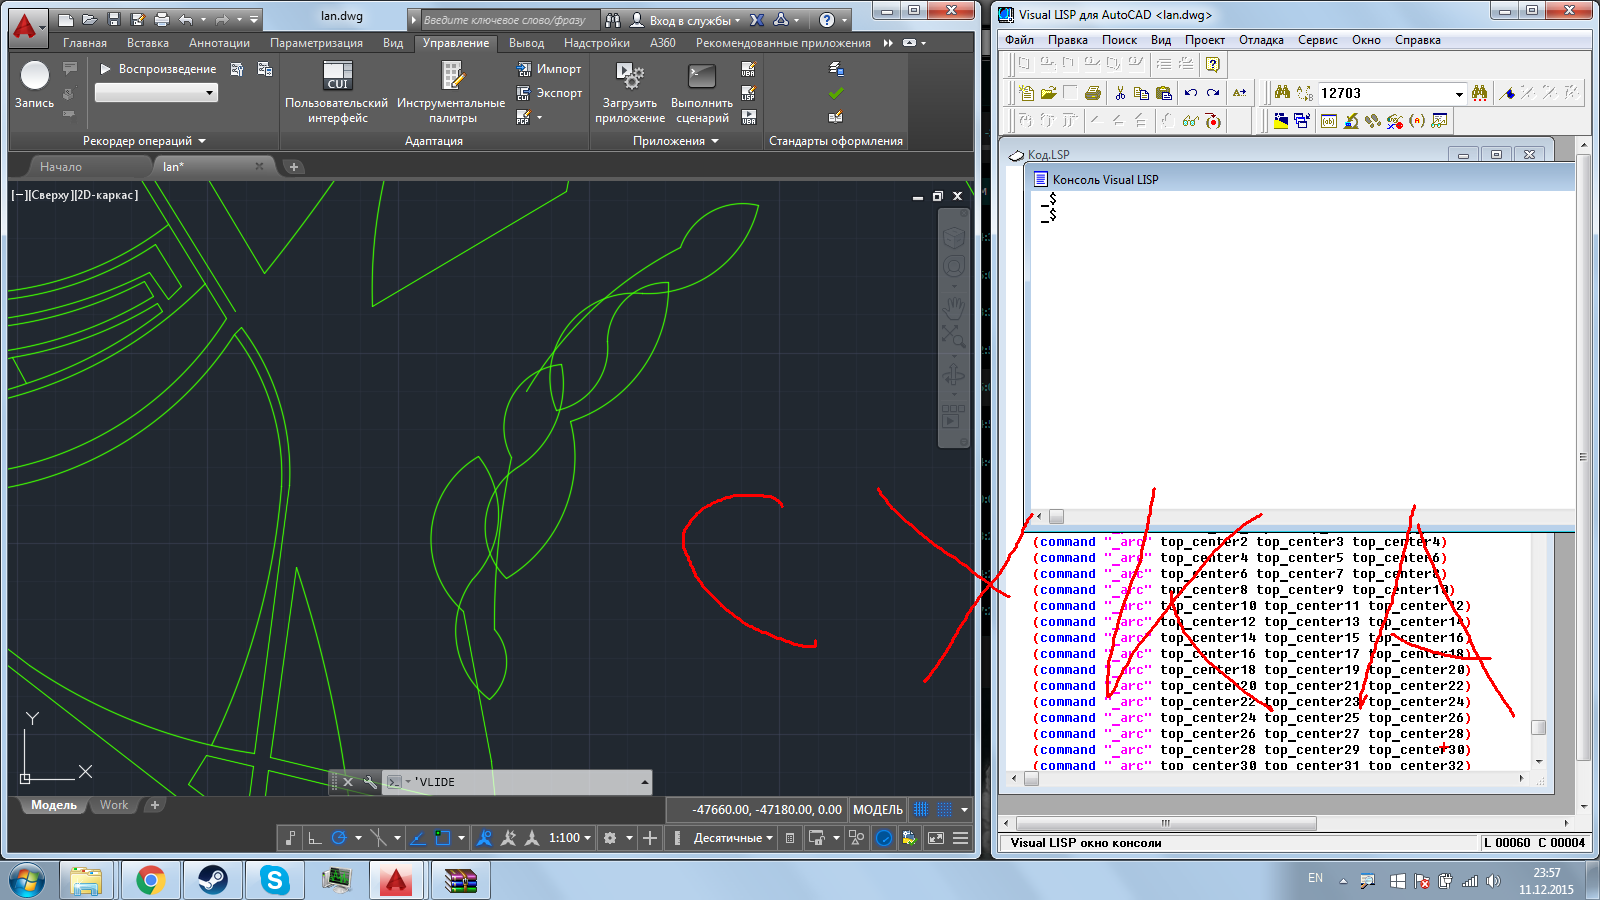Screen dimensions: 1600x900
Task: Switch to the Вставка ribbon tab
Action: point(148,43)
